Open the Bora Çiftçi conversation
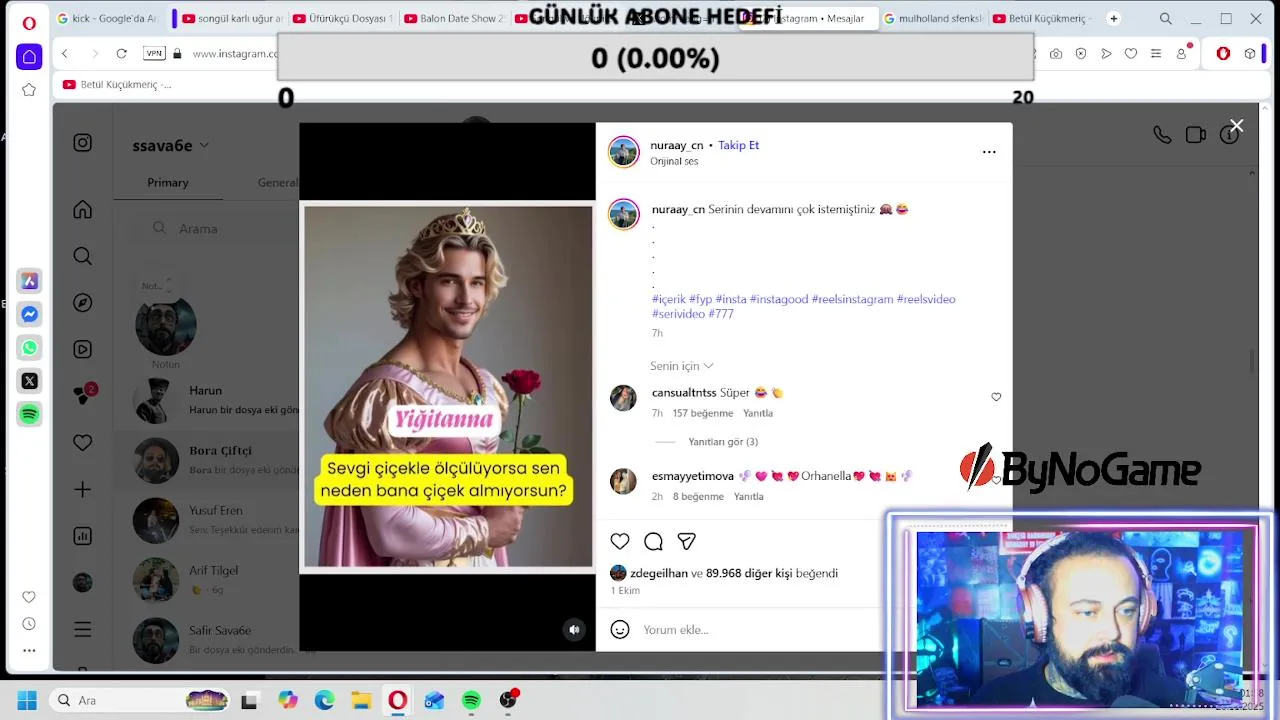 pos(206,460)
